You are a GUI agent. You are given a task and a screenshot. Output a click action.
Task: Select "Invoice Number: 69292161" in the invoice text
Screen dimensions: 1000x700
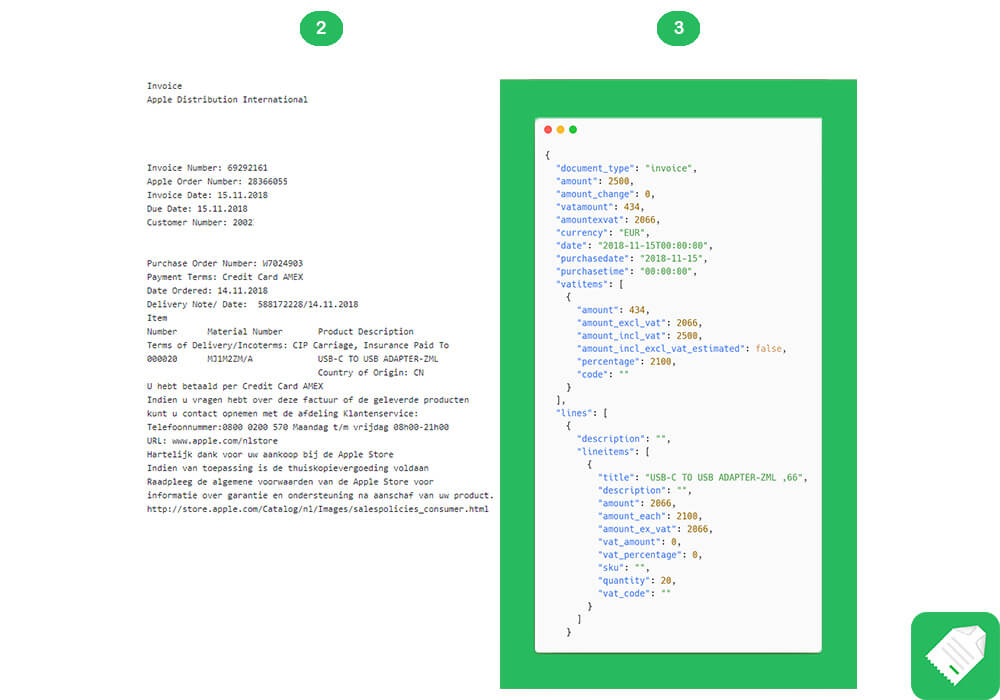[207, 168]
